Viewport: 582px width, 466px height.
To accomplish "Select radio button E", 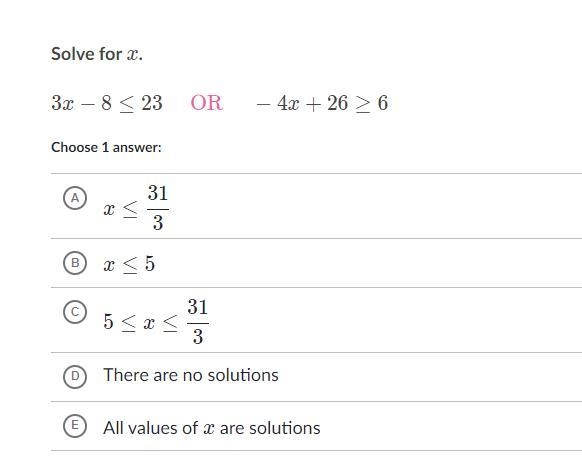I will [x=75, y=425].
